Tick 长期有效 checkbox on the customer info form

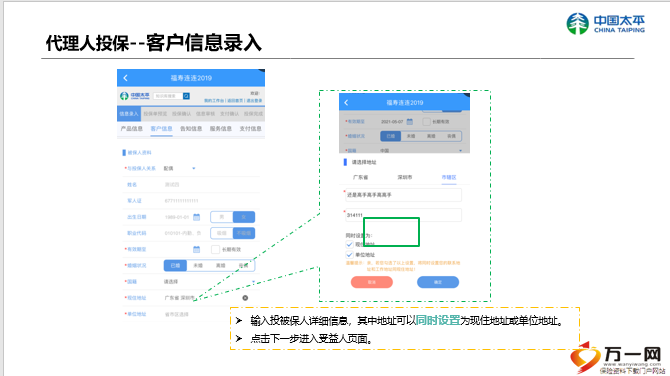point(215,249)
